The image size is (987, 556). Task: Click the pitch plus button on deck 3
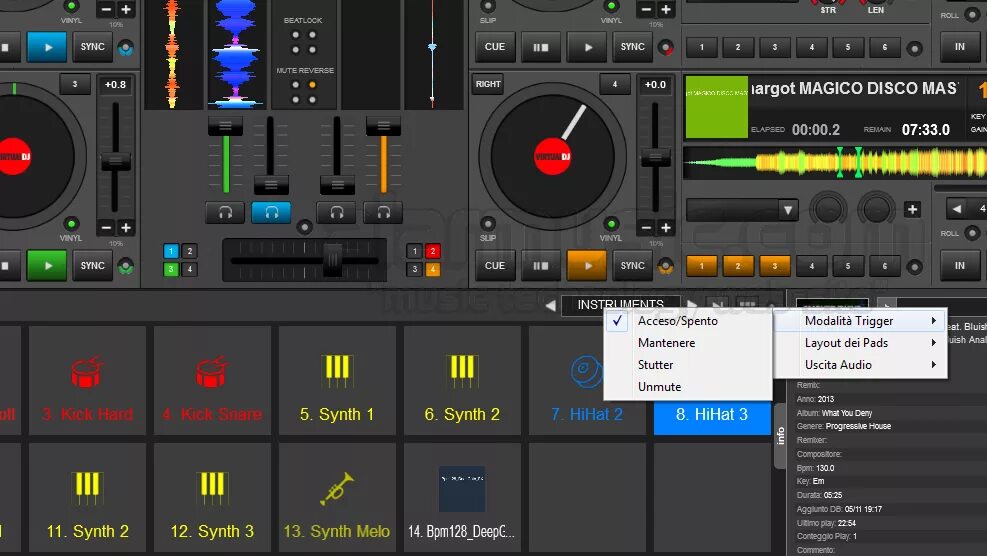126,228
